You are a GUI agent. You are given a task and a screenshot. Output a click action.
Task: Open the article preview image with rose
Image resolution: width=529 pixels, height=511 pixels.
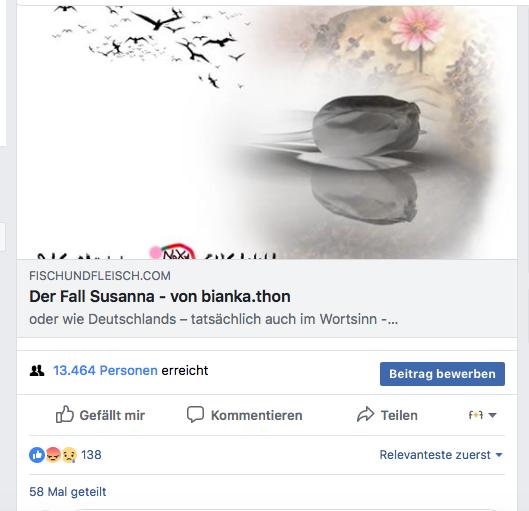click(x=267, y=132)
